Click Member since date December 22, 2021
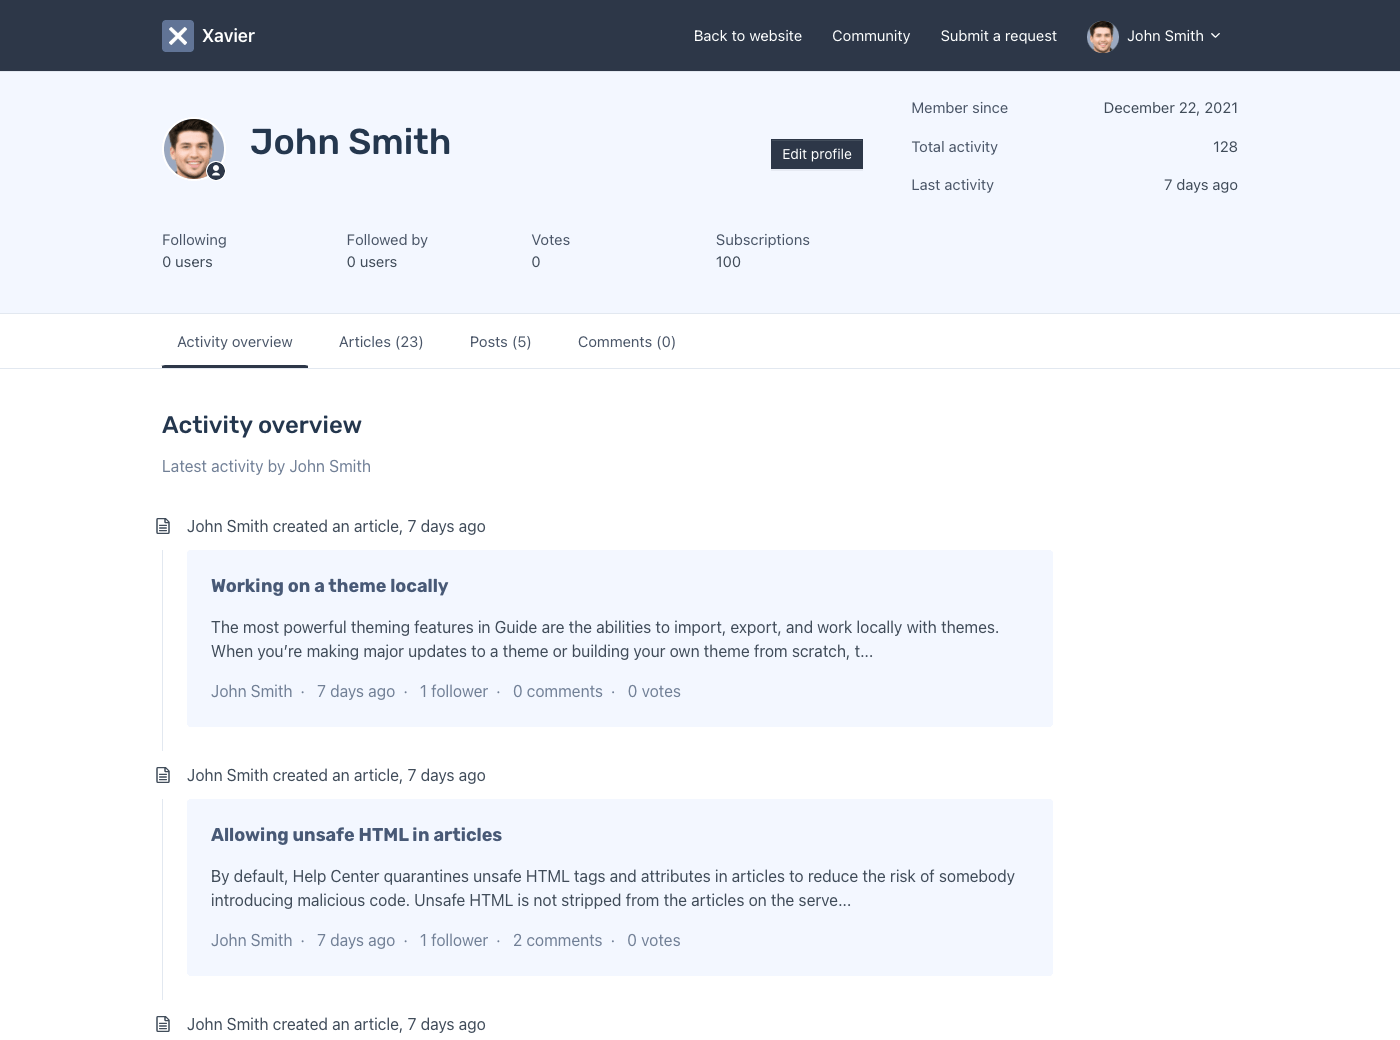The height and width of the screenshot is (1040, 1400). 1170,108
